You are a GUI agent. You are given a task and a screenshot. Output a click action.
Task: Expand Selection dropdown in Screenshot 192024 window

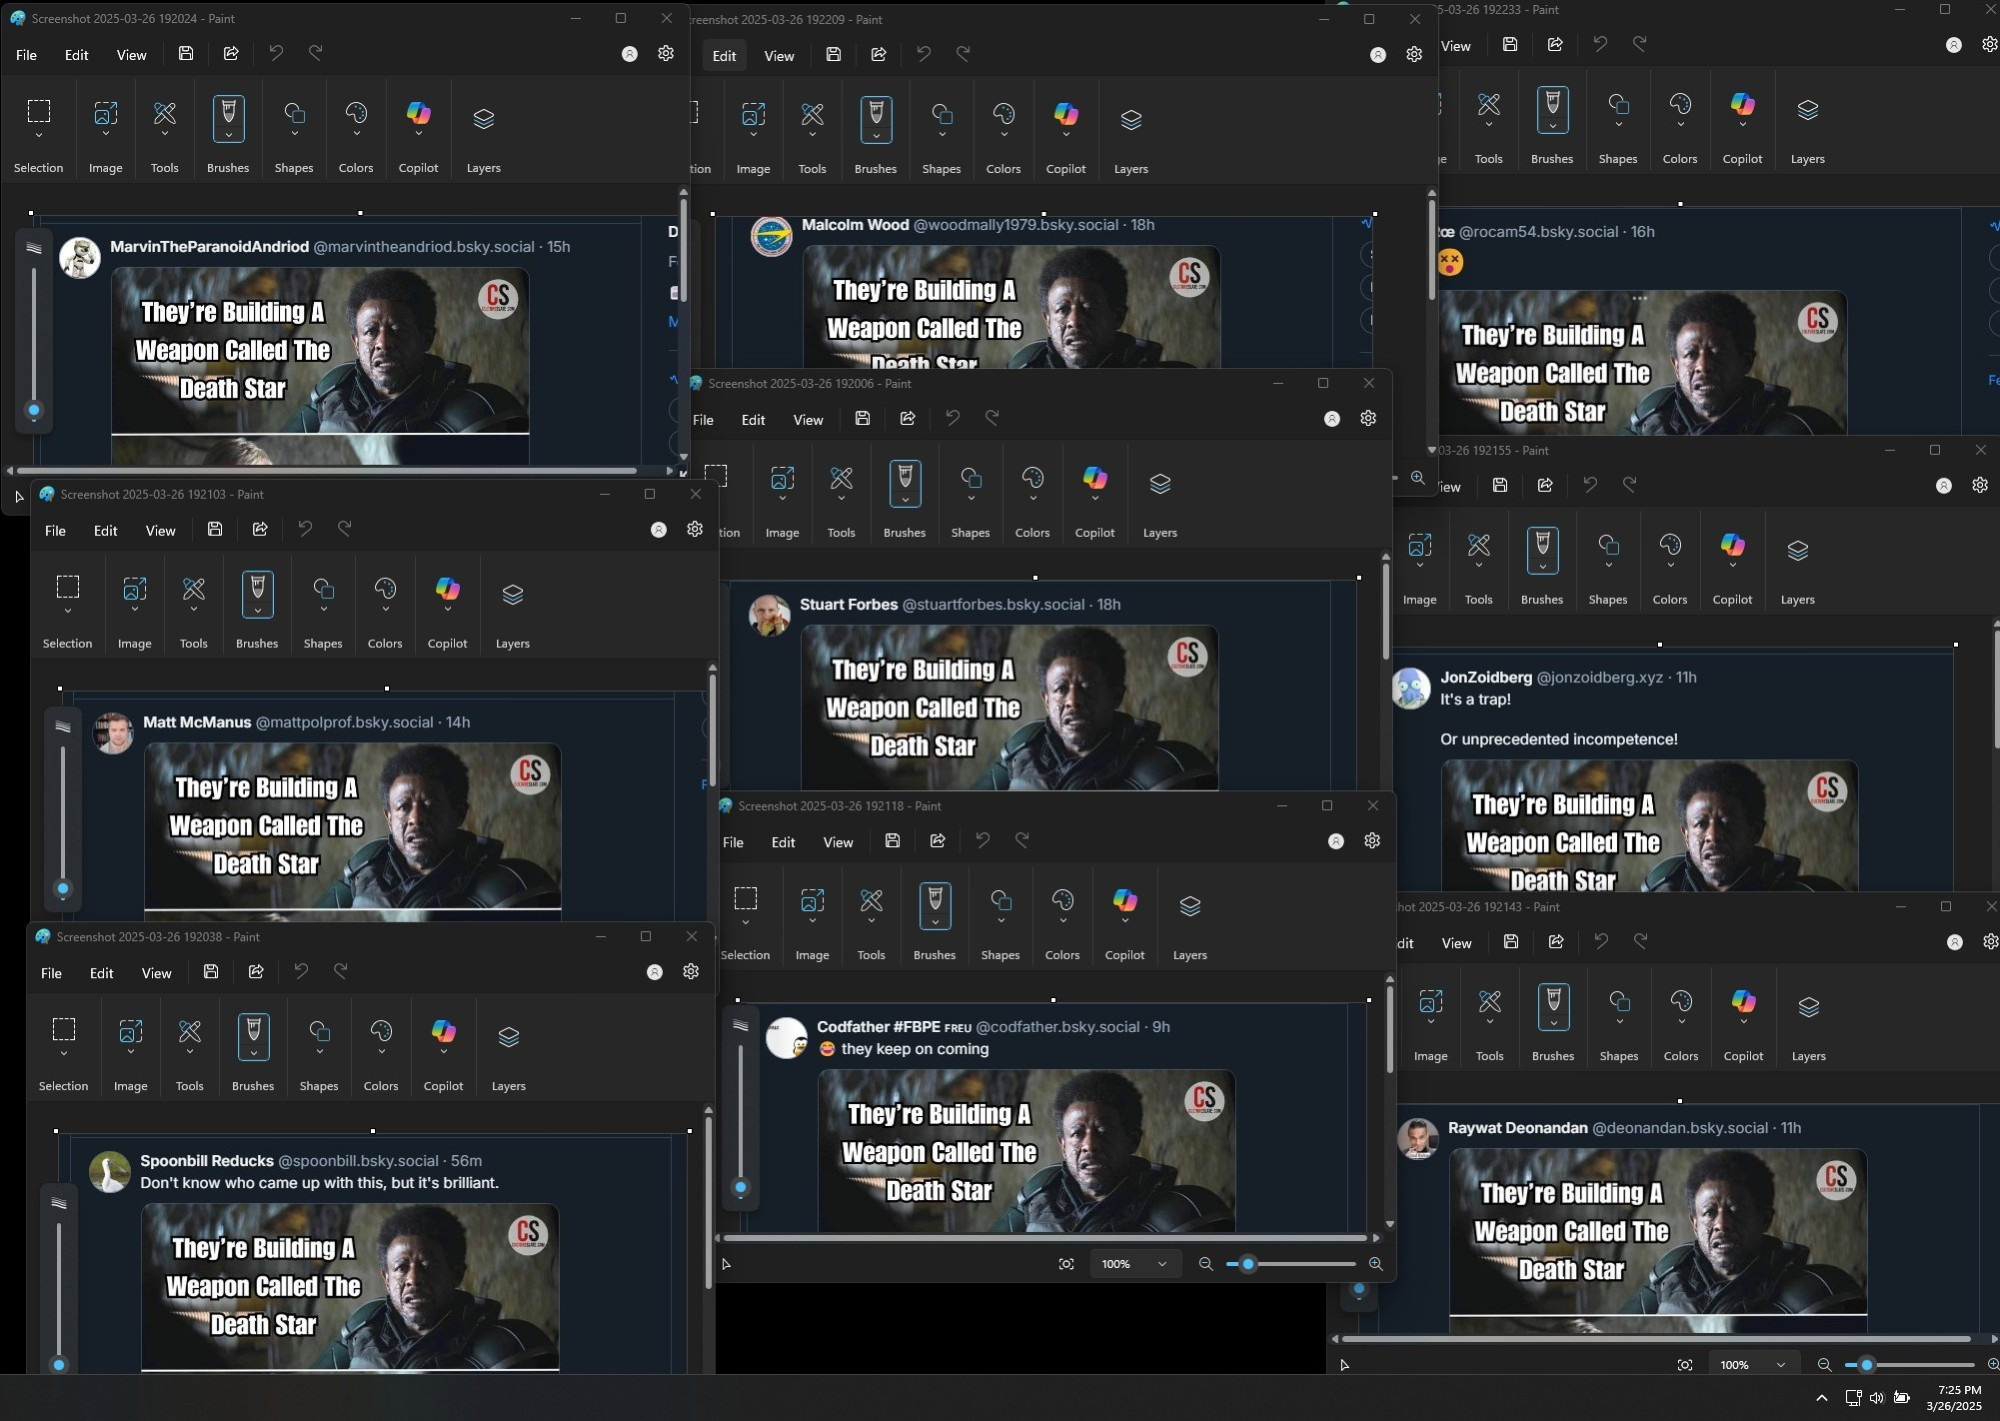coord(38,134)
